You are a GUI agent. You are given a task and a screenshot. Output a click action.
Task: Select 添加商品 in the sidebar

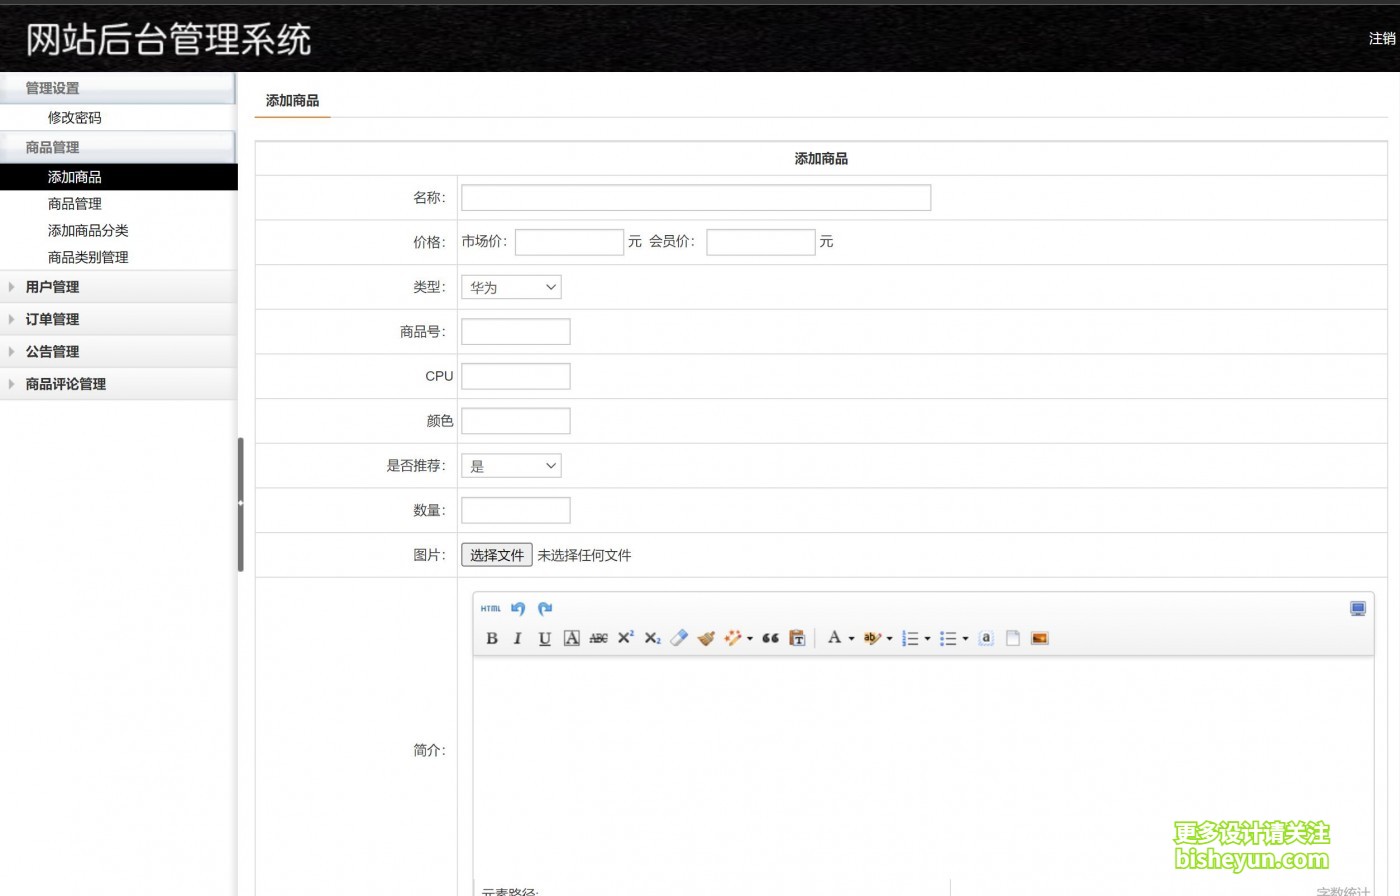click(118, 177)
